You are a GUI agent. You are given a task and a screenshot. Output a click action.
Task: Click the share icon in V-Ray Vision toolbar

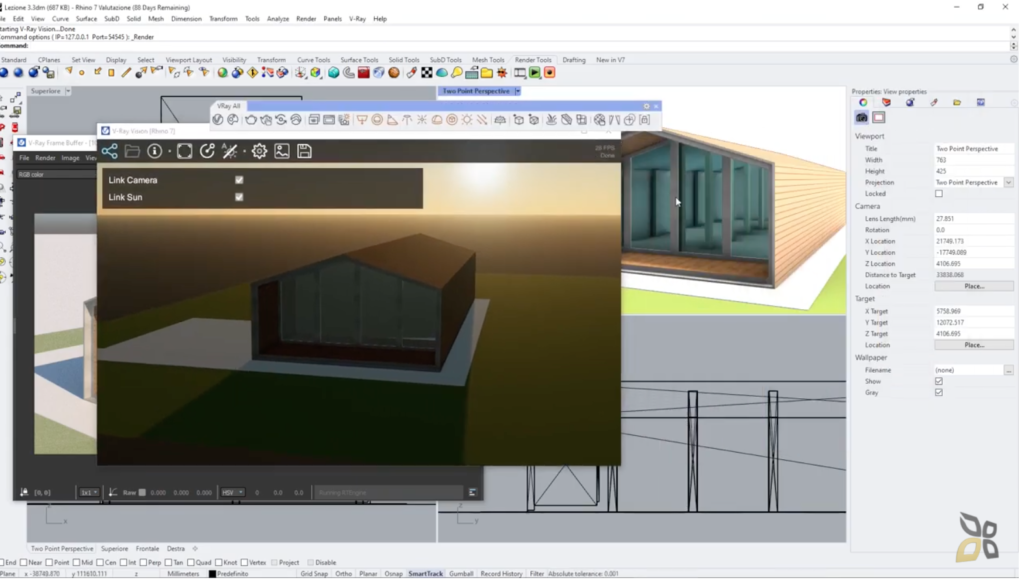point(110,152)
